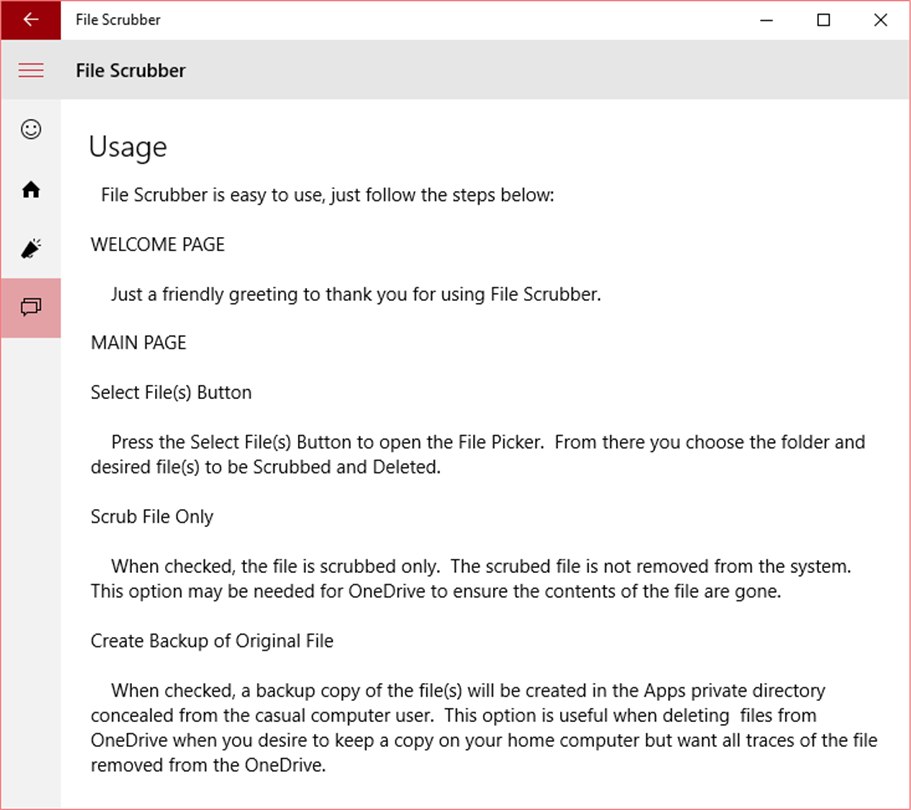Select the Usage chat bubbles icon
911x810 pixels.
31,307
